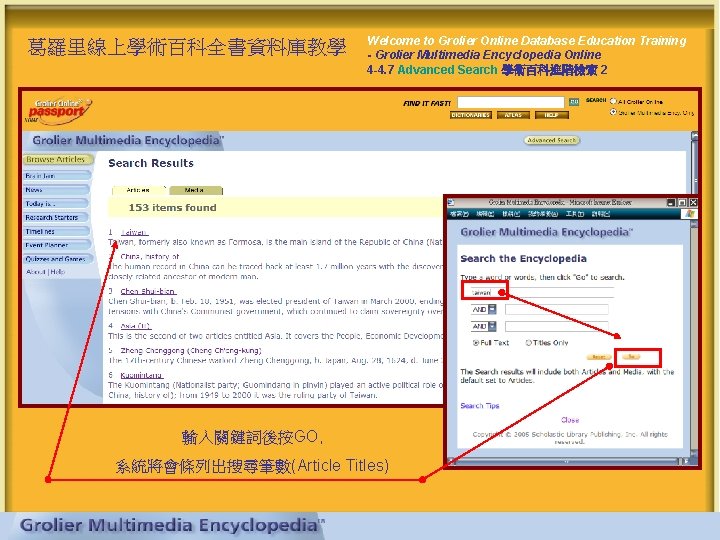Minimize the Grolier popup browser window

[x=671, y=202]
